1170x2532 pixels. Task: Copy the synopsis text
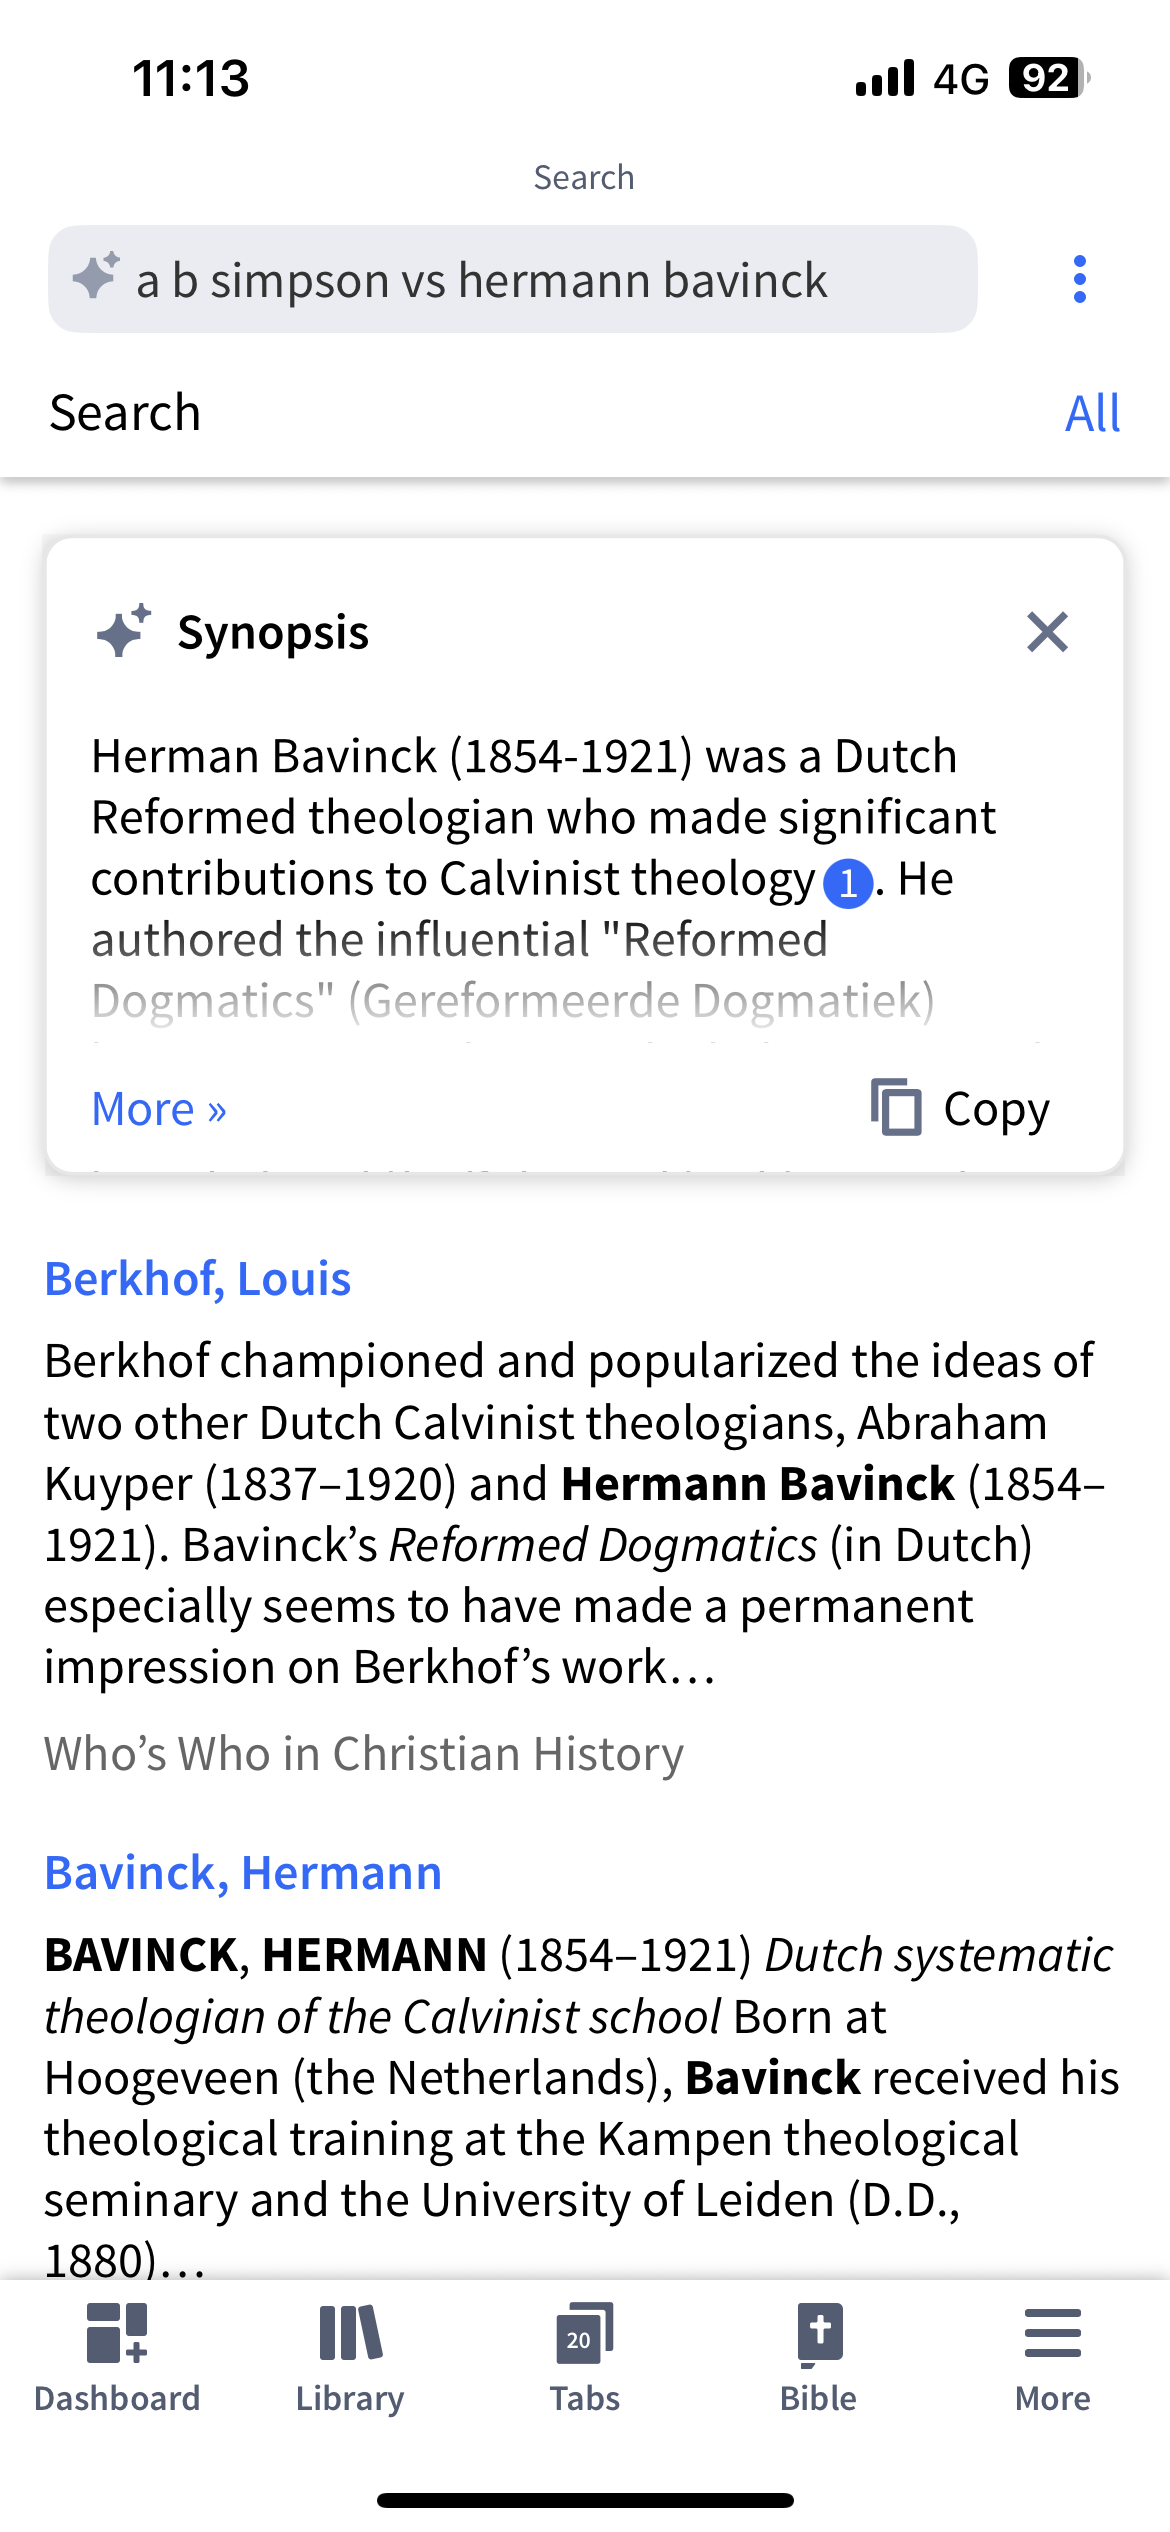(960, 1108)
